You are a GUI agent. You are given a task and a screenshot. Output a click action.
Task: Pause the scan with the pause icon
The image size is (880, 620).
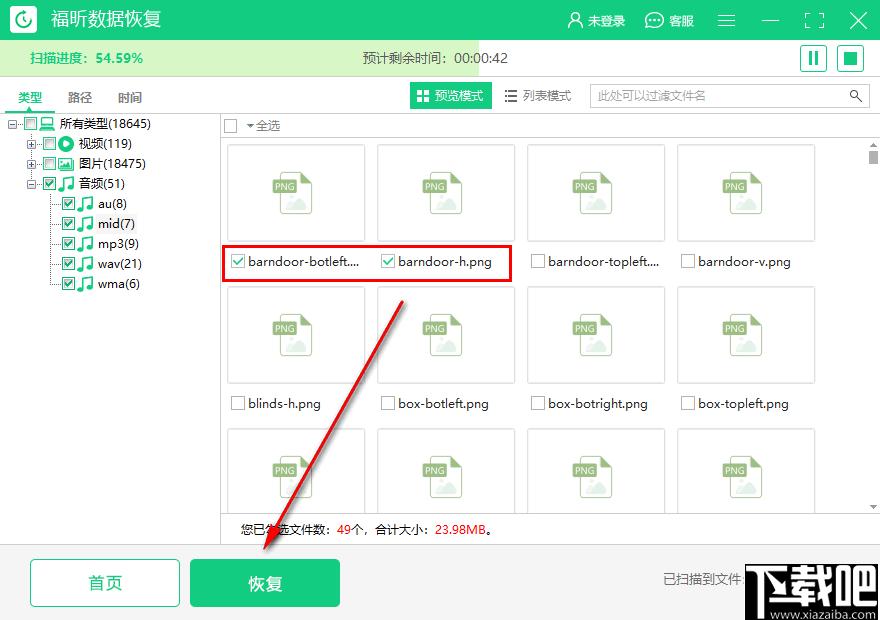[x=813, y=58]
